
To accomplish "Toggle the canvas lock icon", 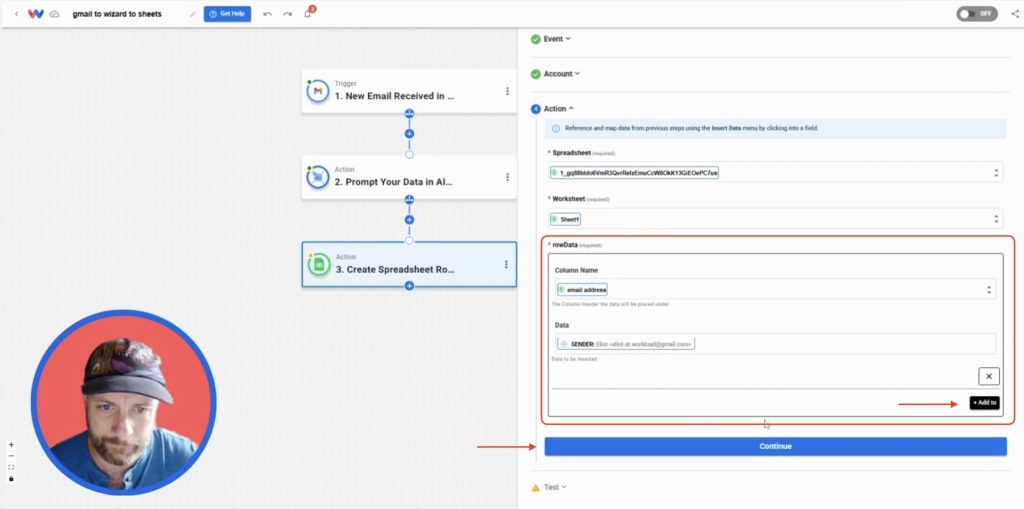I will (11, 479).
